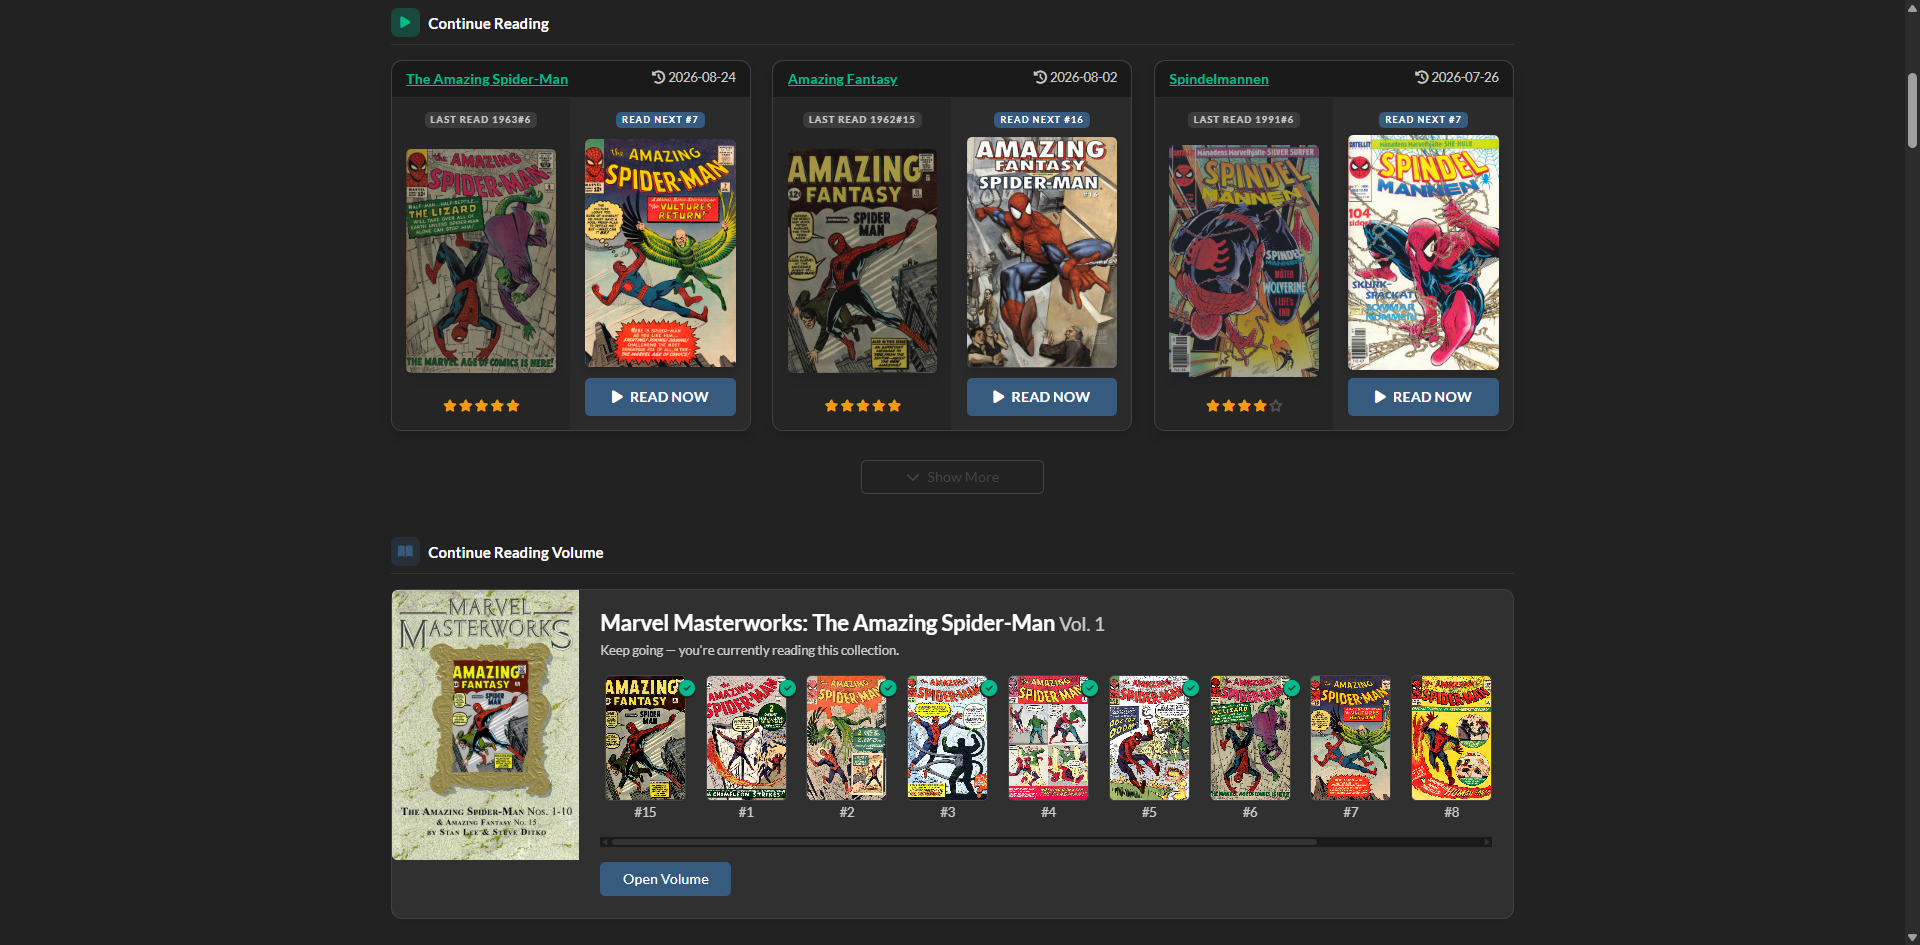Click the star rating under The Amazing Spider-Man 1963#6
Viewport: 1920px width, 945px height.
pyautogui.click(x=481, y=406)
